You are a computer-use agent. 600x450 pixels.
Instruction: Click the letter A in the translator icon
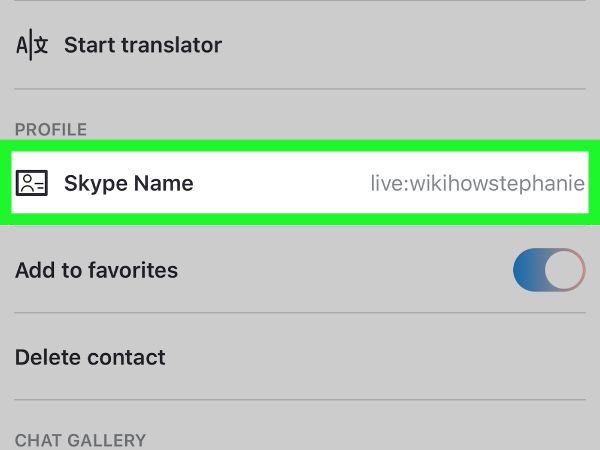[22, 46]
